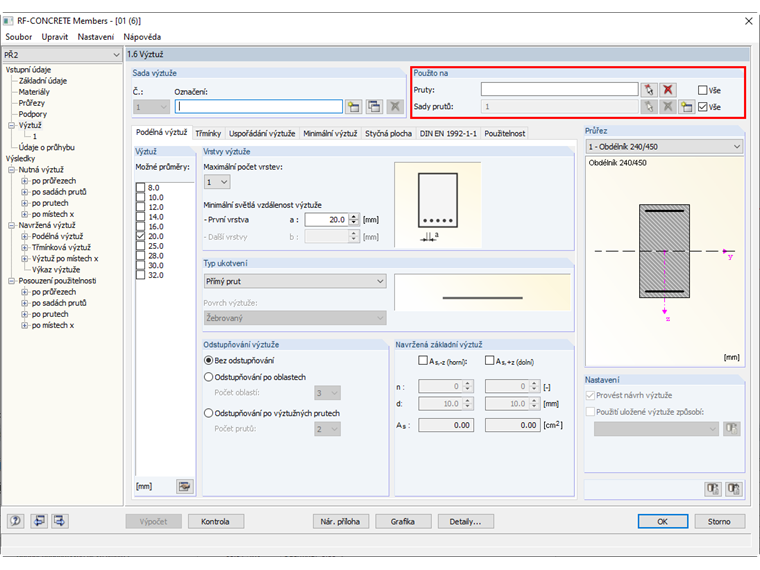Select Podpory in the tree
The width and height of the screenshot is (760, 570).
[x=32, y=114]
